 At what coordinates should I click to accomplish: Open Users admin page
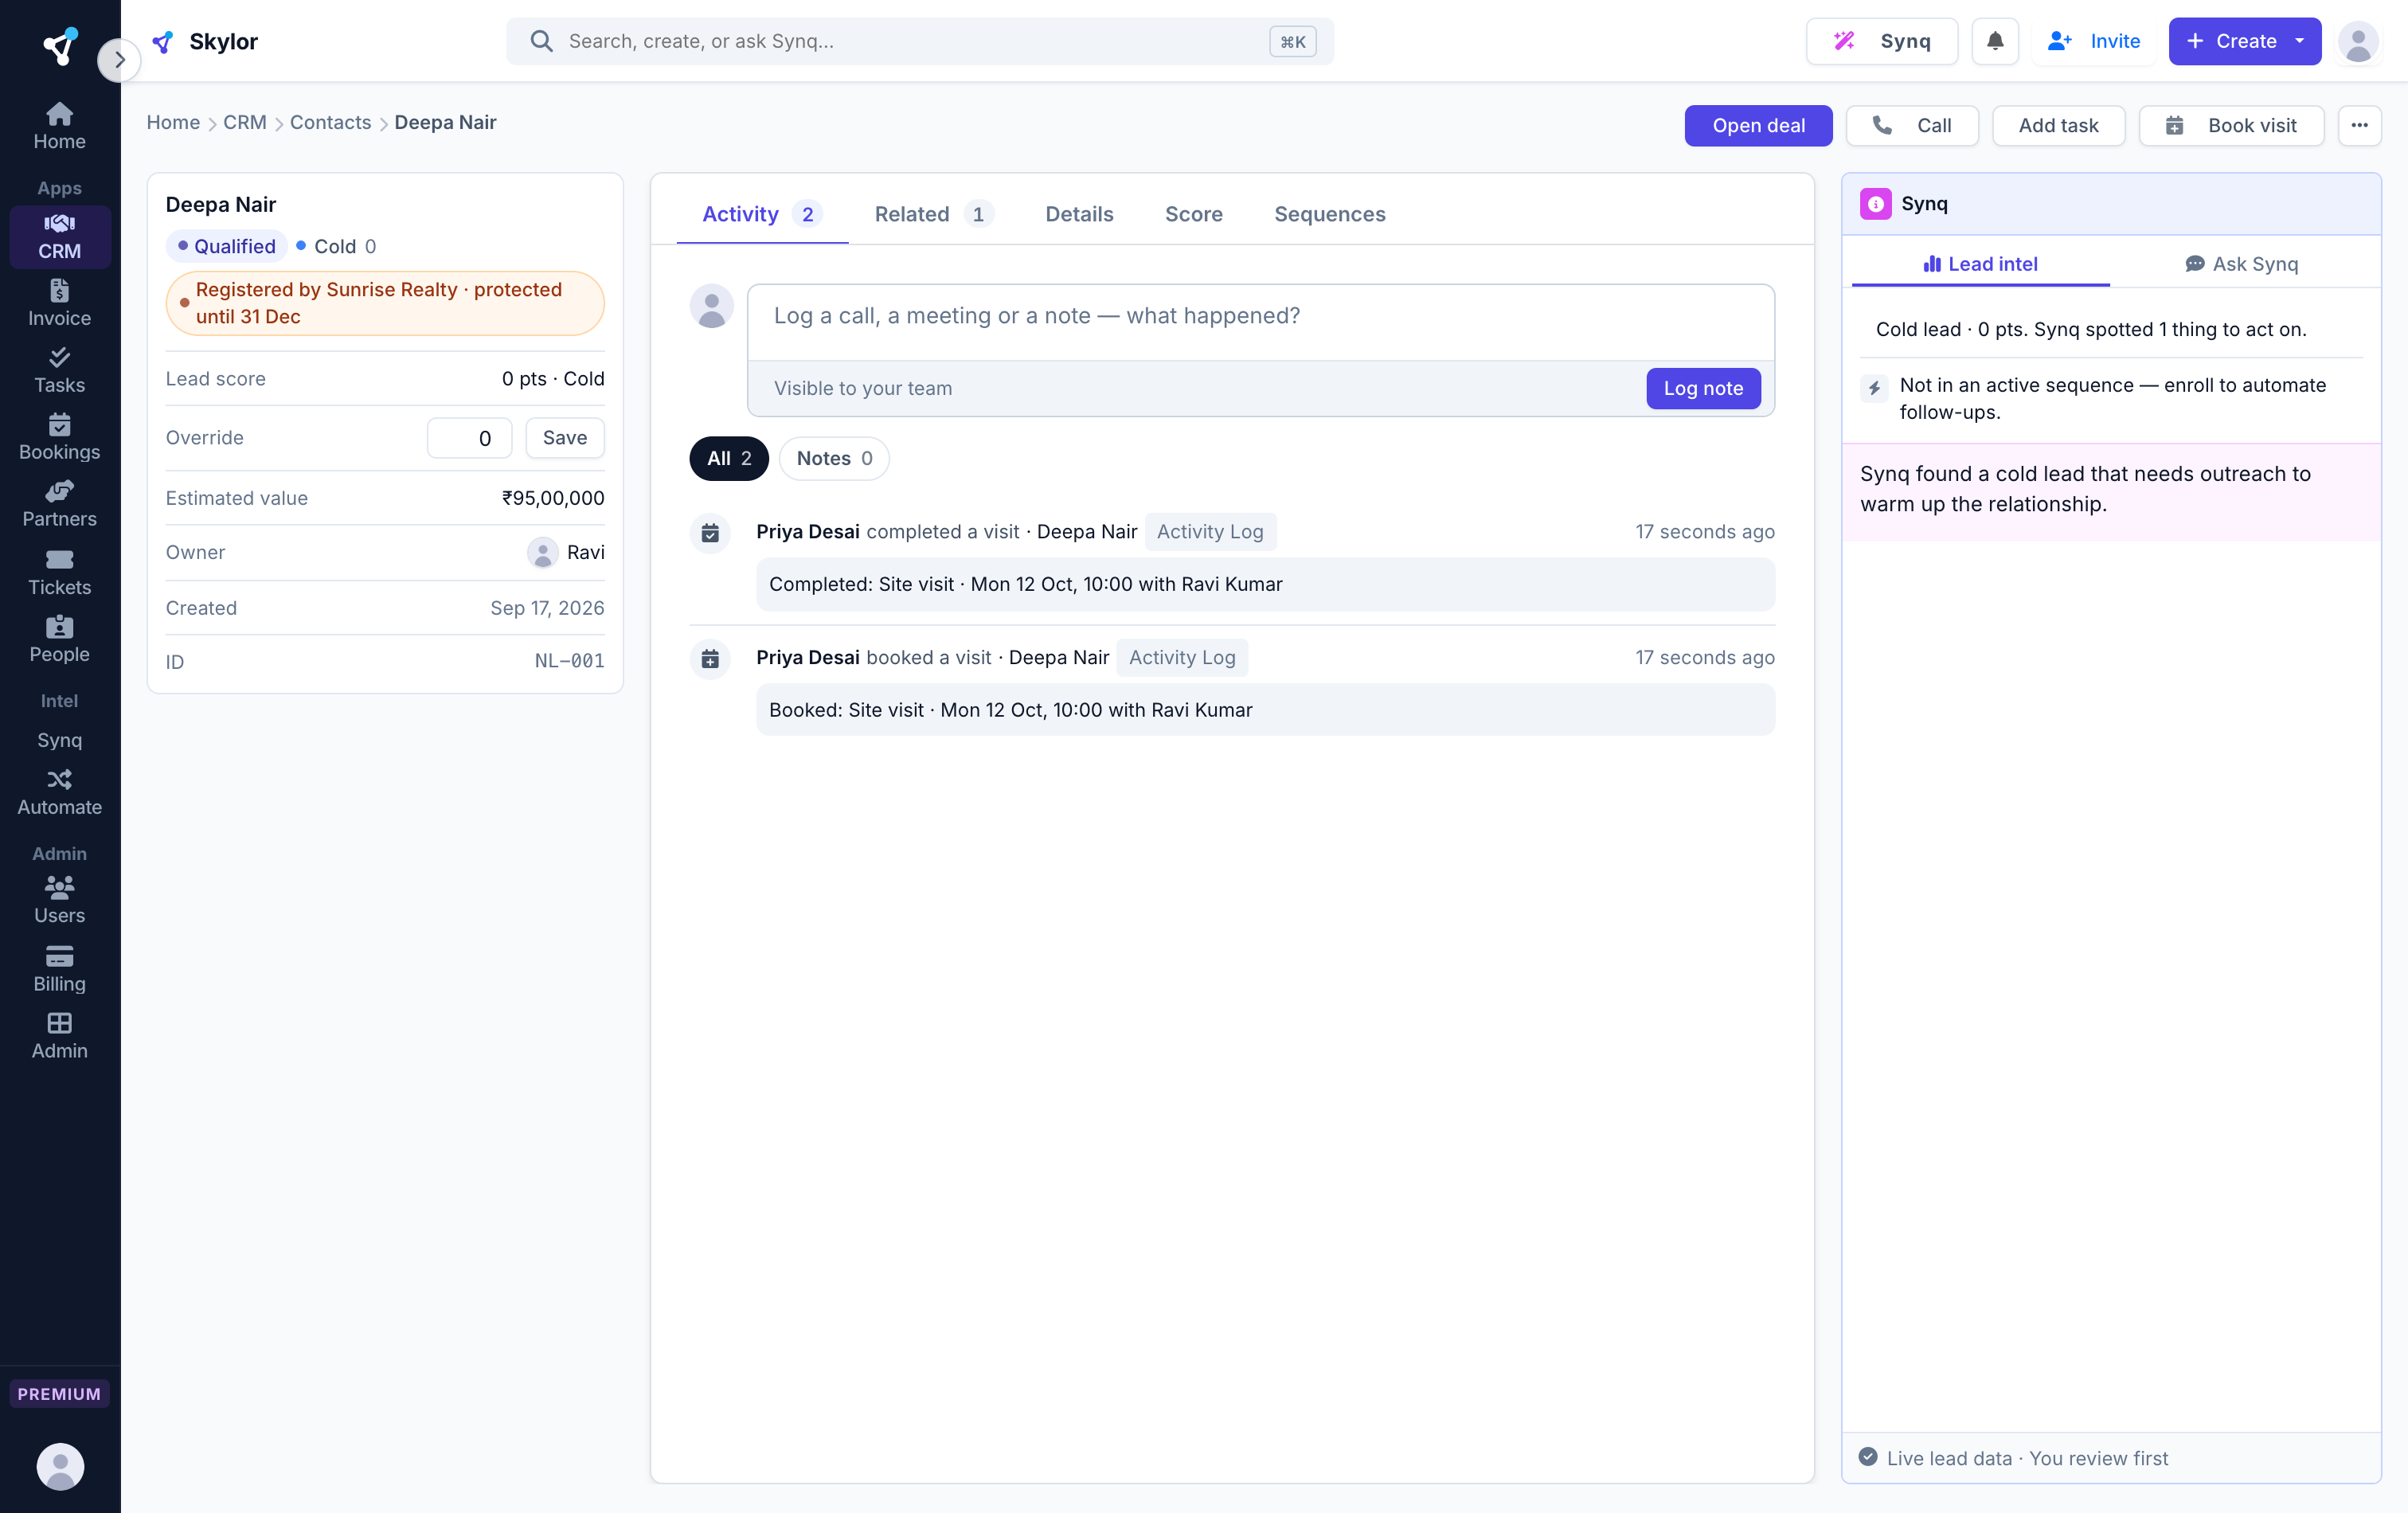click(59, 900)
